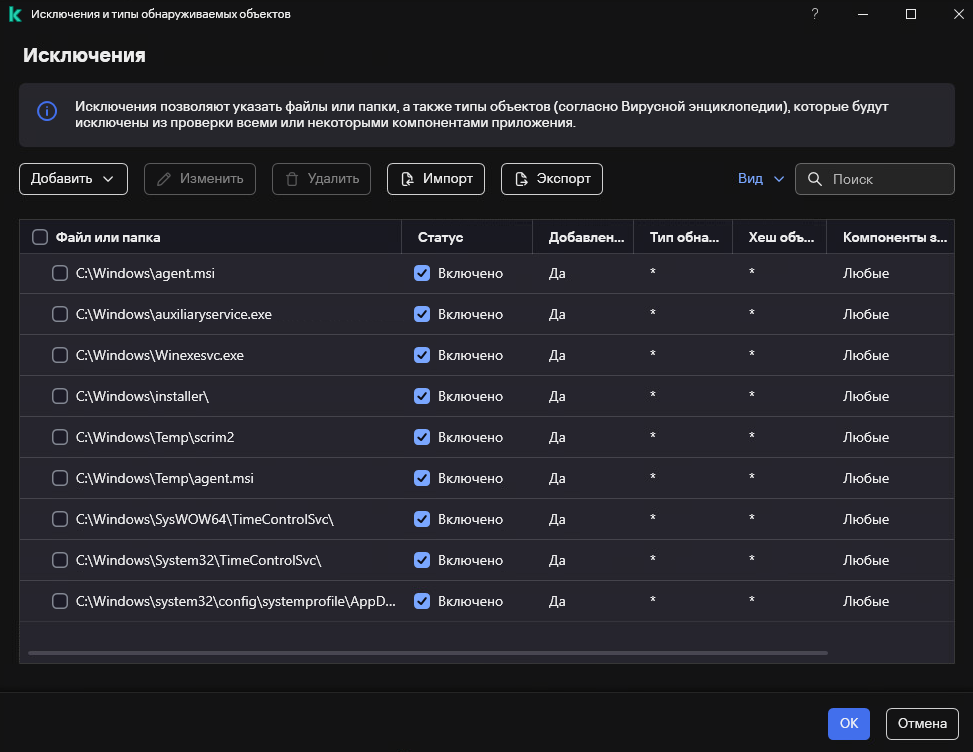Expand the Вид view menu
973x752 pixels.
[x=762, y=179]
